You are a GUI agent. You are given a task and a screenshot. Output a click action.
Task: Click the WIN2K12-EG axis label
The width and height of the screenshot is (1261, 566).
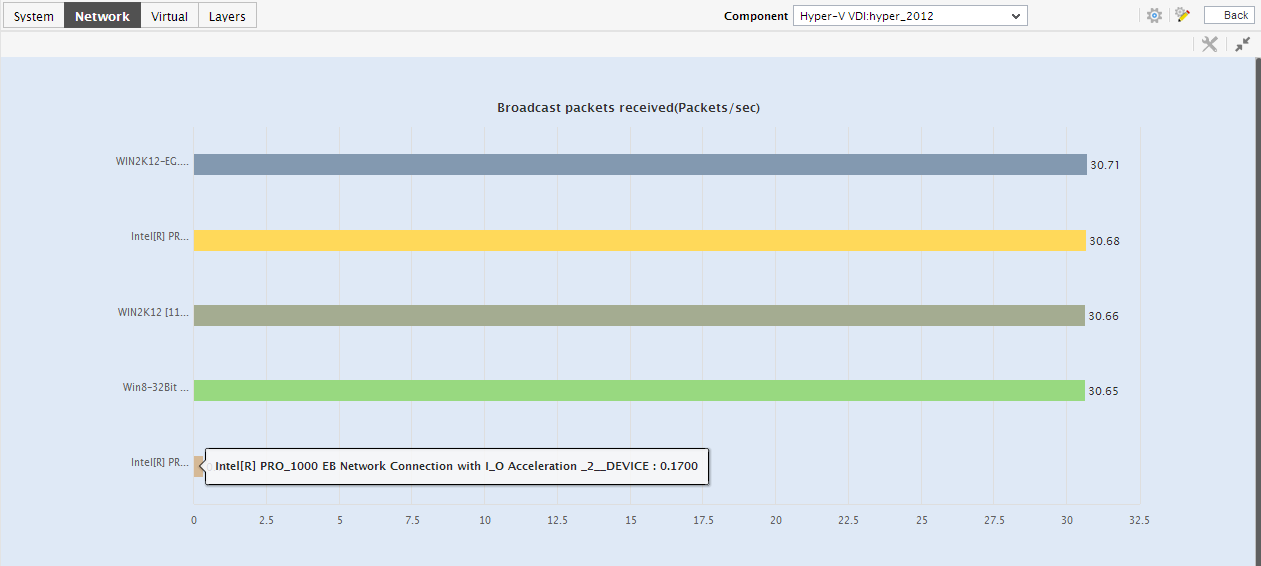pyautogui.click(x=152, y=161)
